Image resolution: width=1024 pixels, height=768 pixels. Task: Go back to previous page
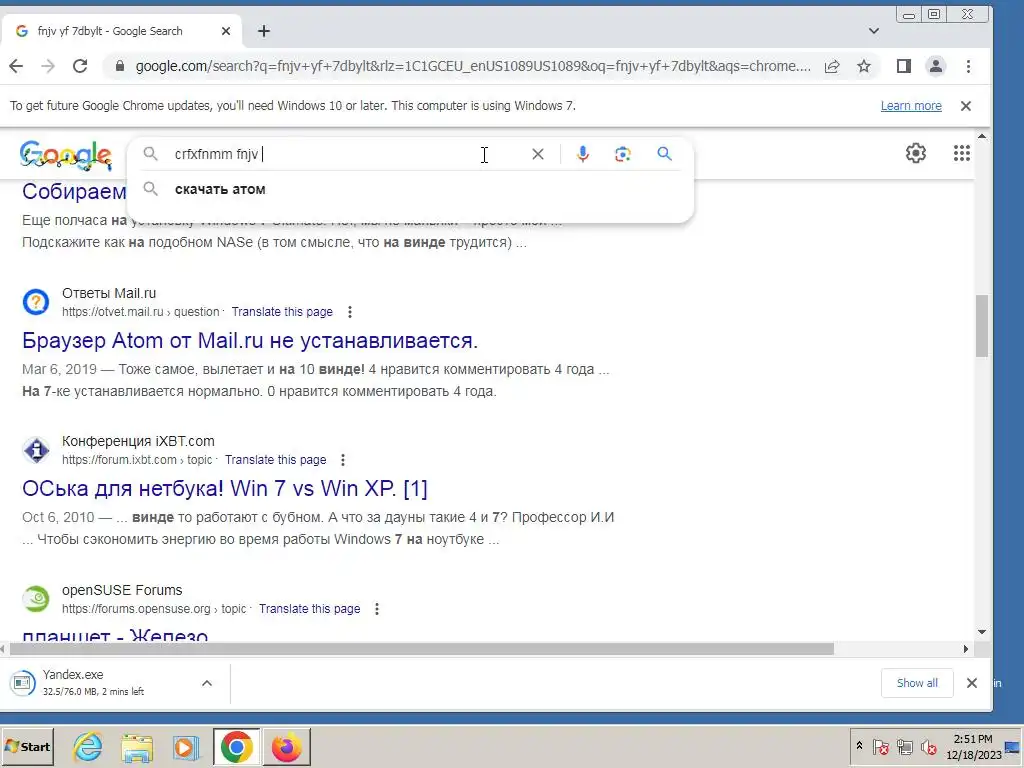point(16,66)
